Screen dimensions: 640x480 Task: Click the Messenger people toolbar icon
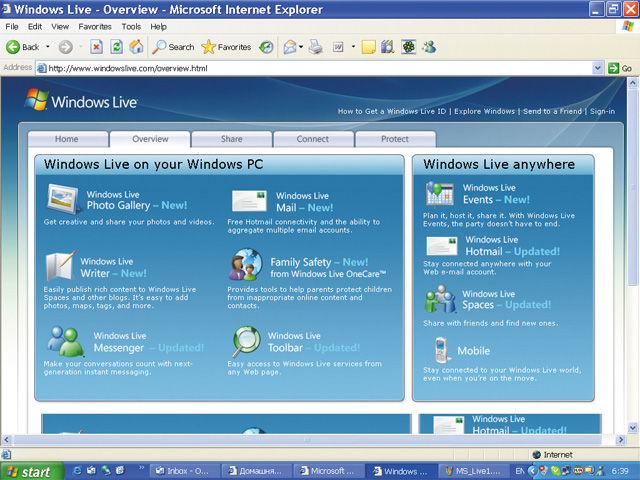coord(429,47)
